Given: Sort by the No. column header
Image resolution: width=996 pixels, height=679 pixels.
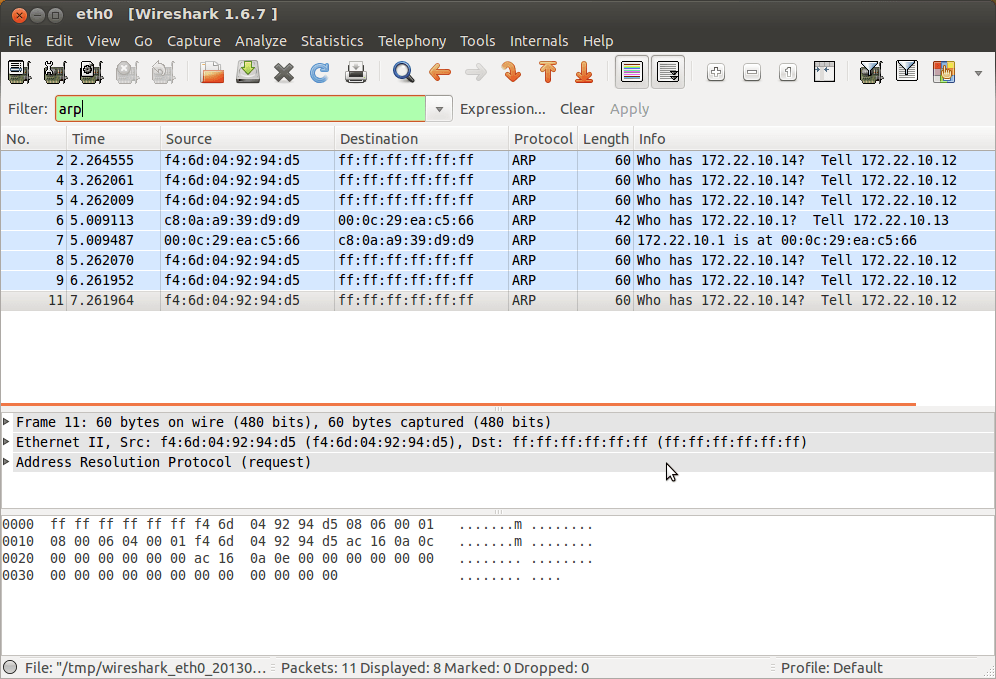Looking at the screenshot, I should pos(33,138).
